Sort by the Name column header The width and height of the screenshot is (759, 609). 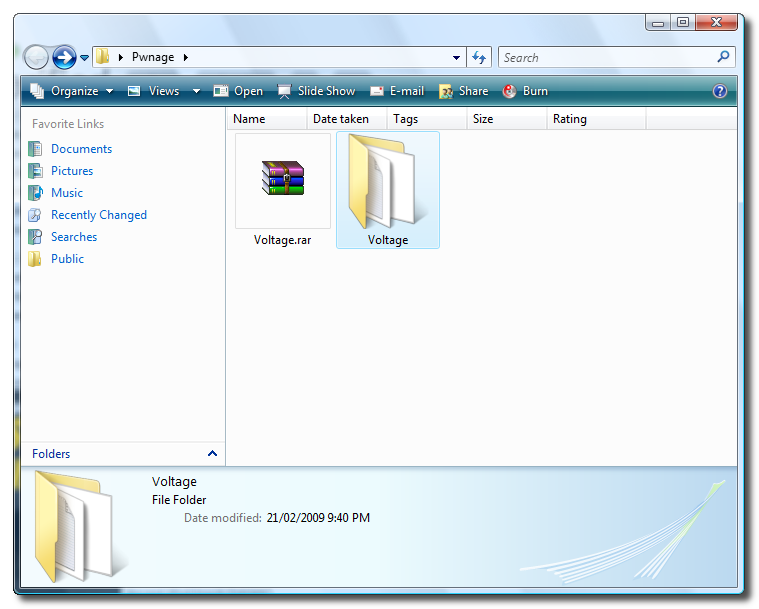(x=250, y=119)
